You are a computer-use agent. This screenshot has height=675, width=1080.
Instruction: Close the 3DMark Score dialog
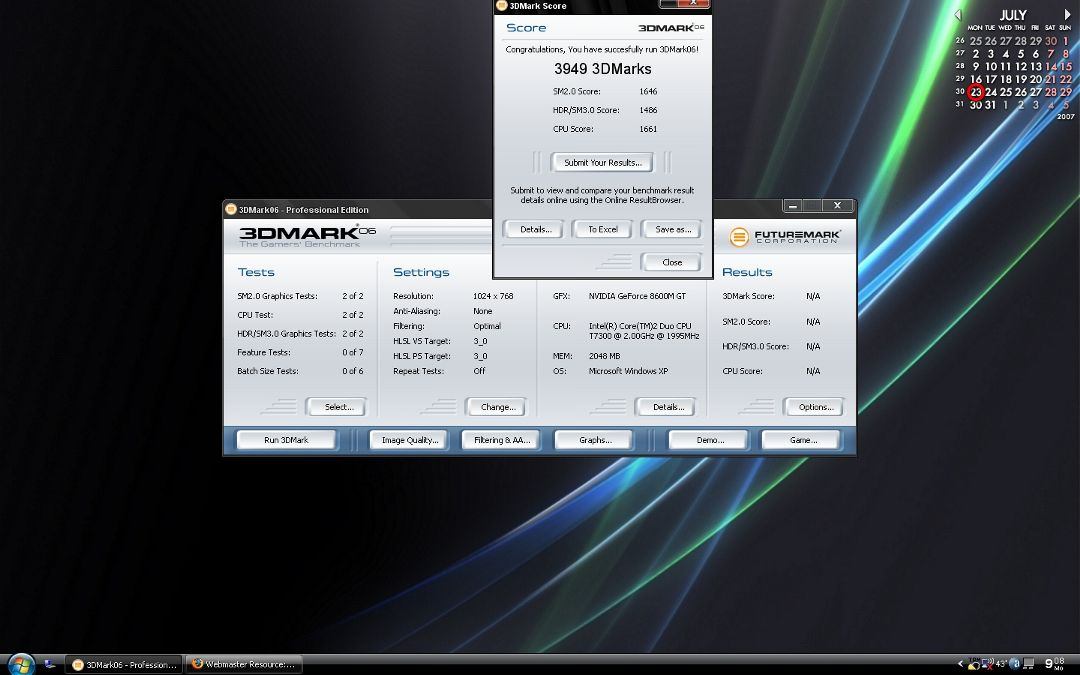pos(671,262)
